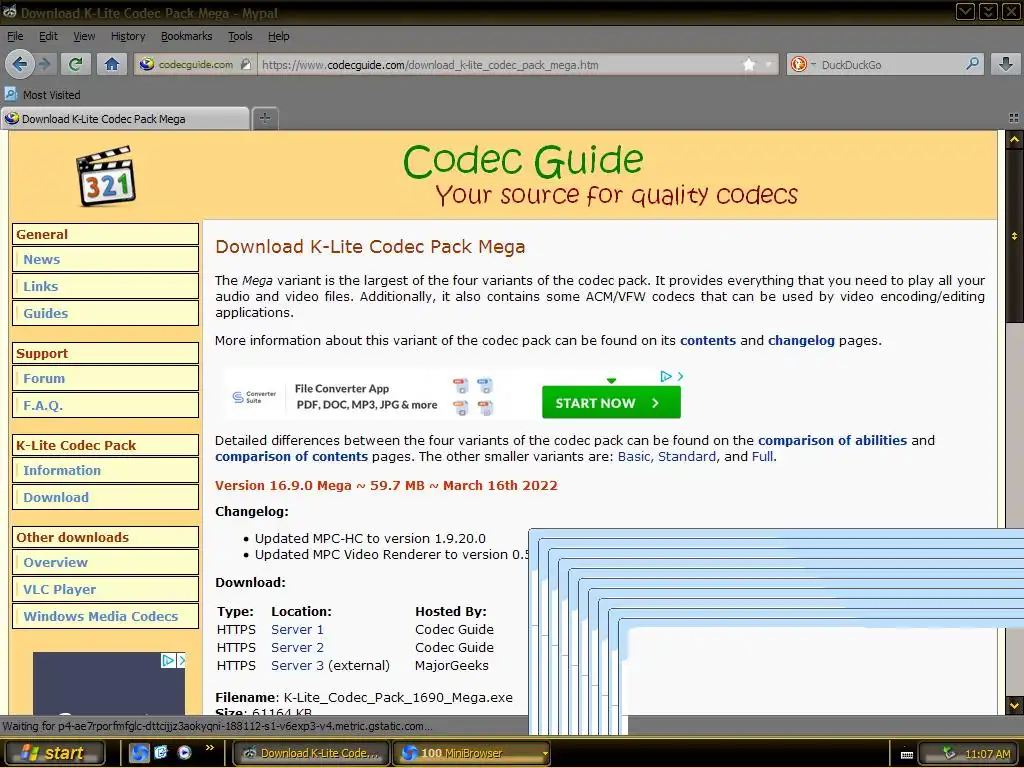This screenshot has height=768, width=1024.
Task: Open the Tools menu
Action: point(240,36)
